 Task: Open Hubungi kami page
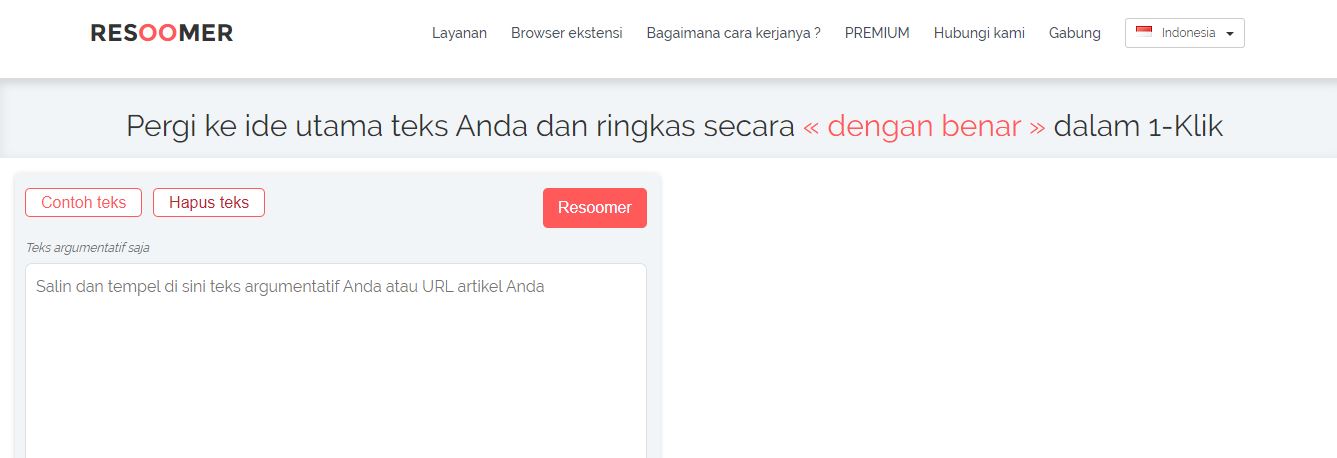pyautogui.click(x=979, y=33)
